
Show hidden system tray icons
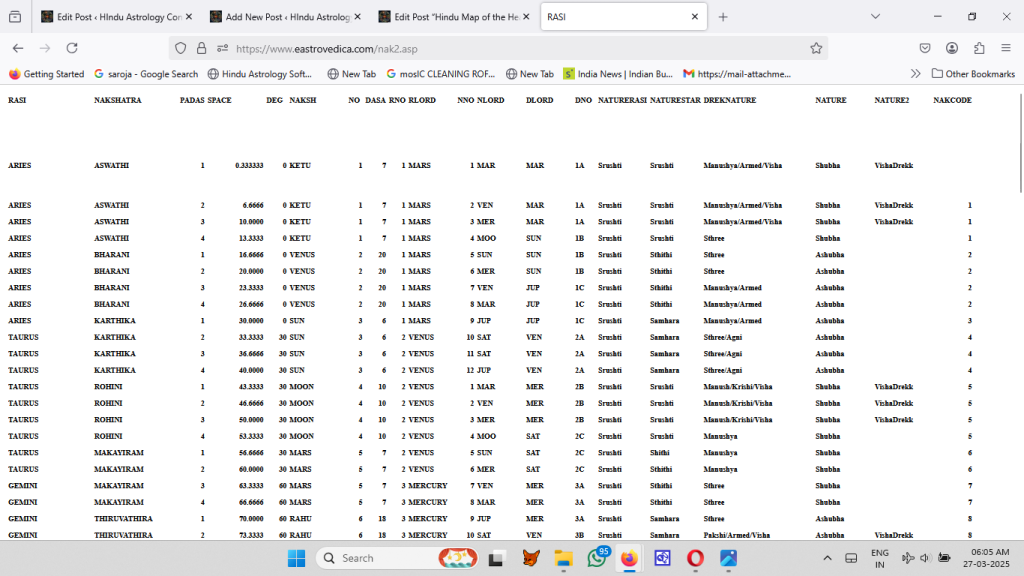click(x=827, y=558)
